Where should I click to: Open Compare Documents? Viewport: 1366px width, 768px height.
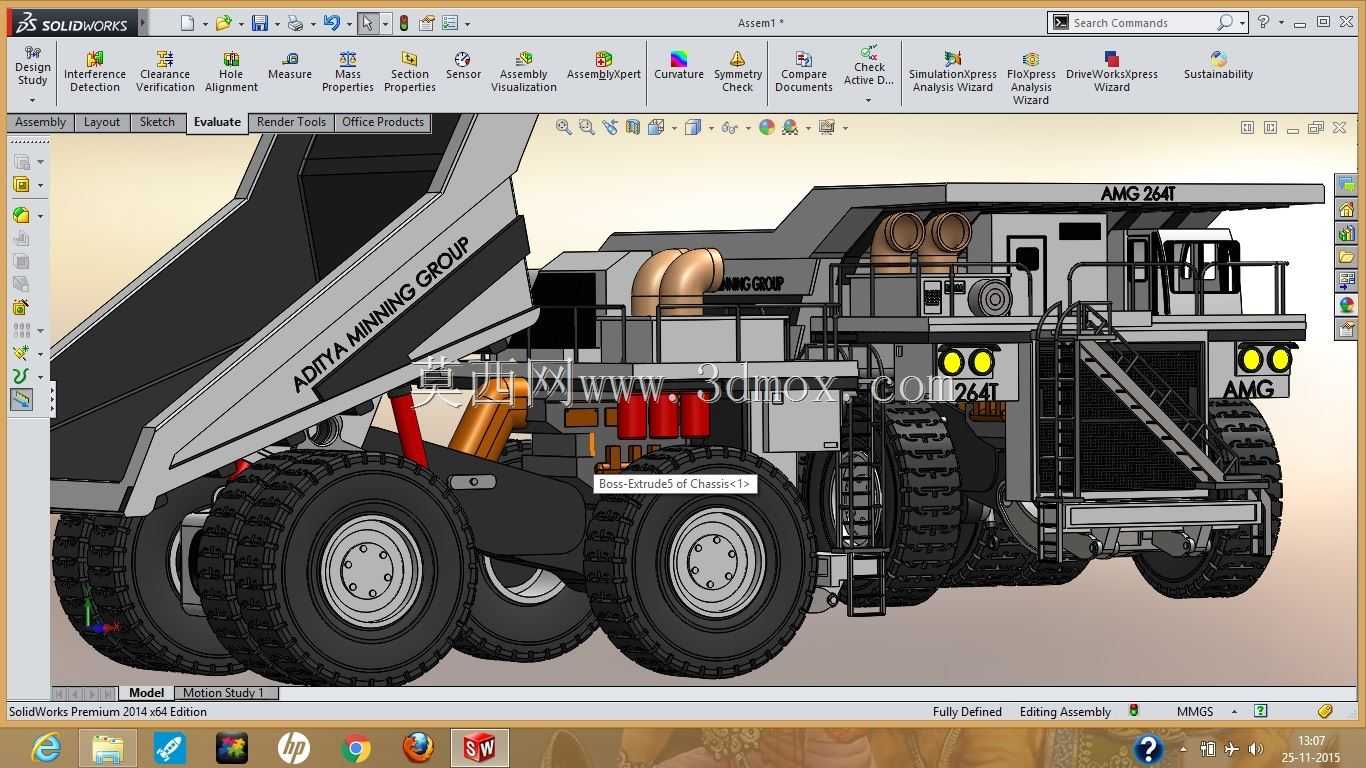(x=804, y=72)
